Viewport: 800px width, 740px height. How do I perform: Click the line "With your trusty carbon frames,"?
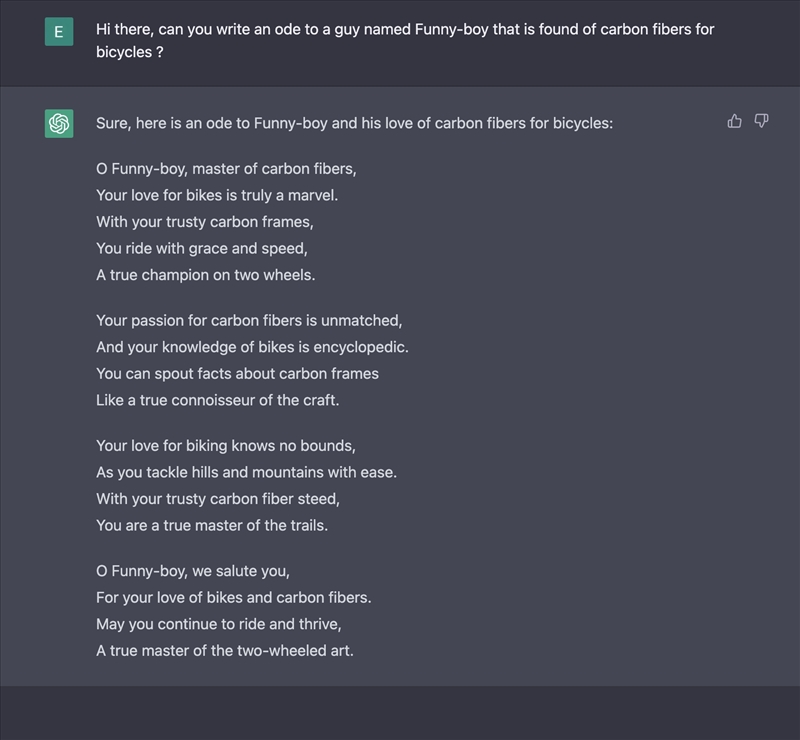point(205,222)
